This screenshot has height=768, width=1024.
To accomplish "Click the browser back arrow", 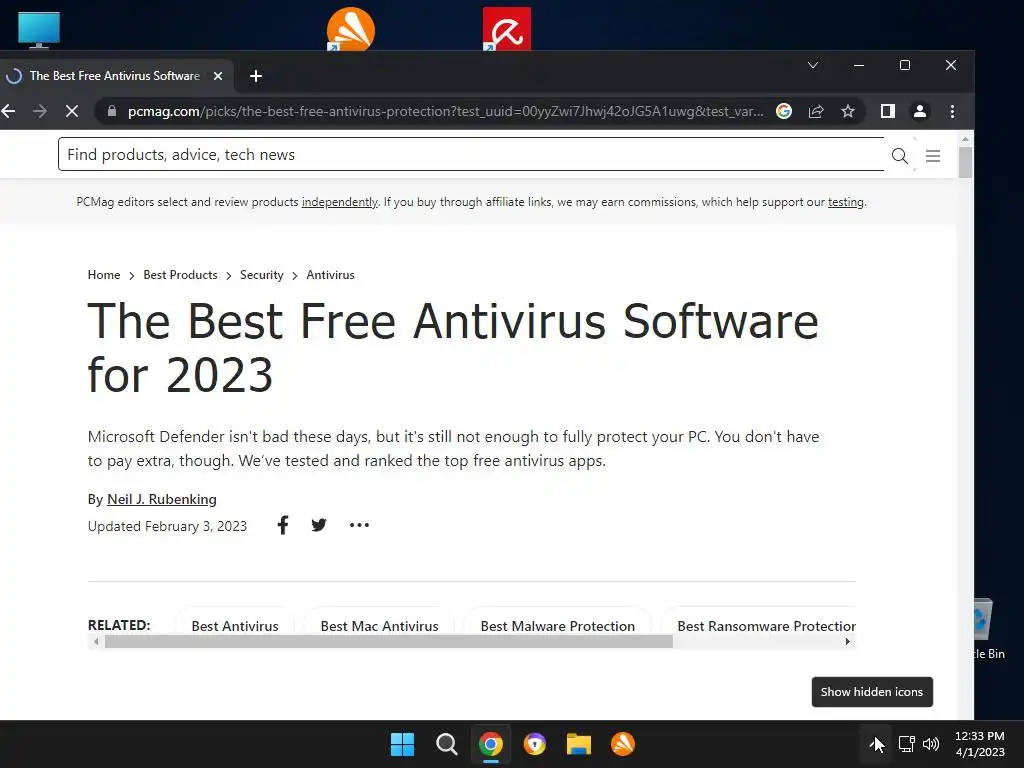I will point(8,112).
